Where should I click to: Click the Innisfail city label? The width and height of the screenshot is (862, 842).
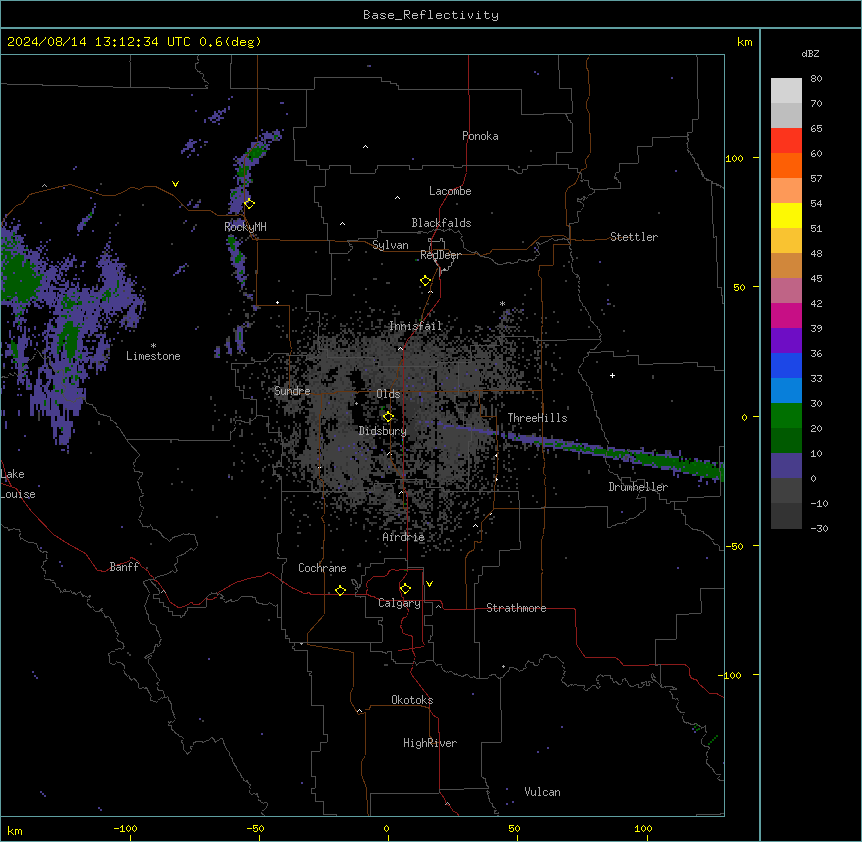(416, 326)
